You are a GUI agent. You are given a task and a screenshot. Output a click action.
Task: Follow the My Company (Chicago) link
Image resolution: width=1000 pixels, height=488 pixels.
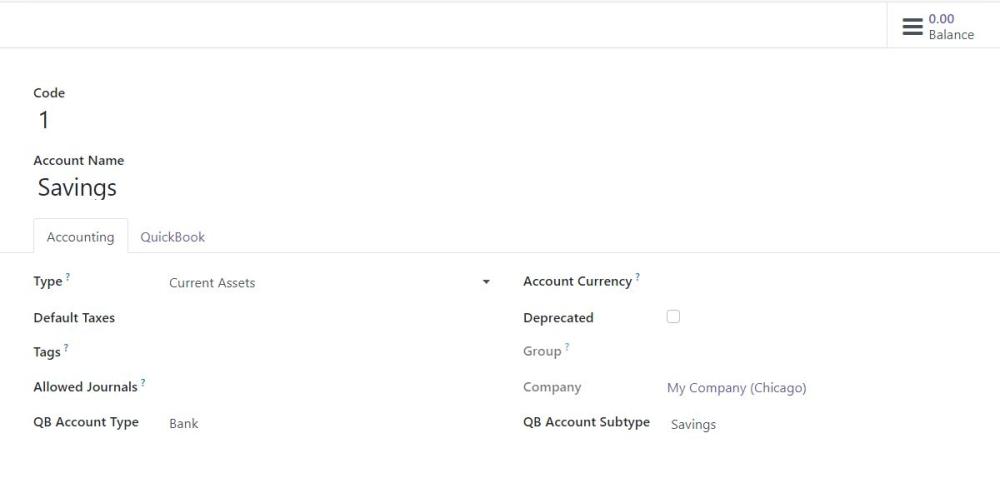[x=736, y=388]
